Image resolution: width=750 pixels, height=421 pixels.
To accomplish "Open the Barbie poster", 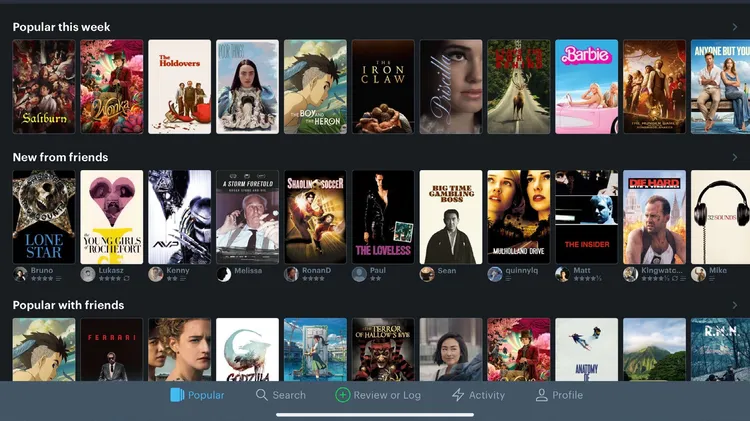I will [586, 87].
